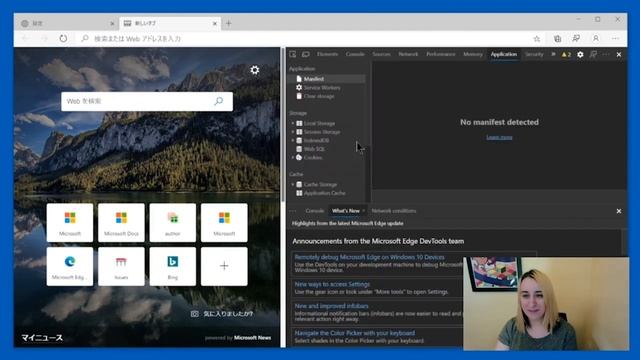The height and width of the screenshot is (360, 640).
Task: Open the Microsoft Edge quick link tile
Action: pos(70,266)
